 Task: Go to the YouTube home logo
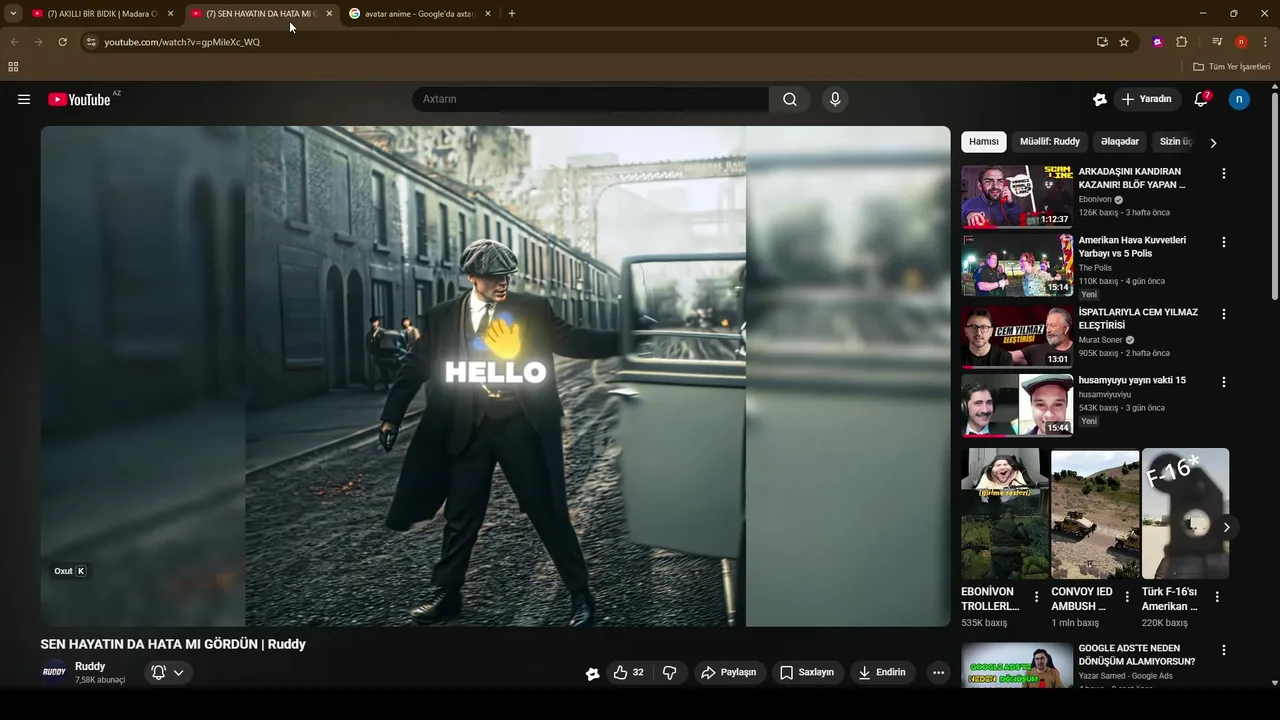point(79,99)
